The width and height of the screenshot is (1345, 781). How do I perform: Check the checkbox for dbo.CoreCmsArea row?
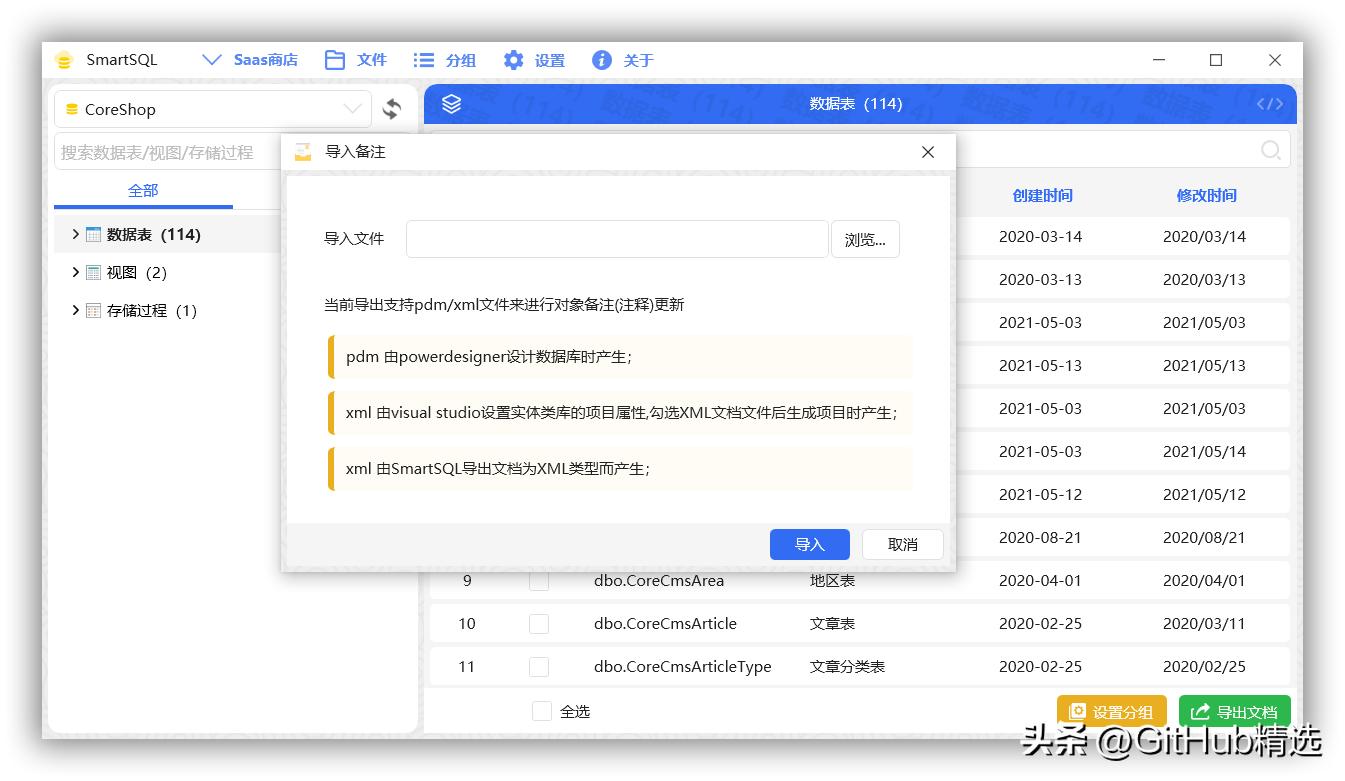point(539,580)
